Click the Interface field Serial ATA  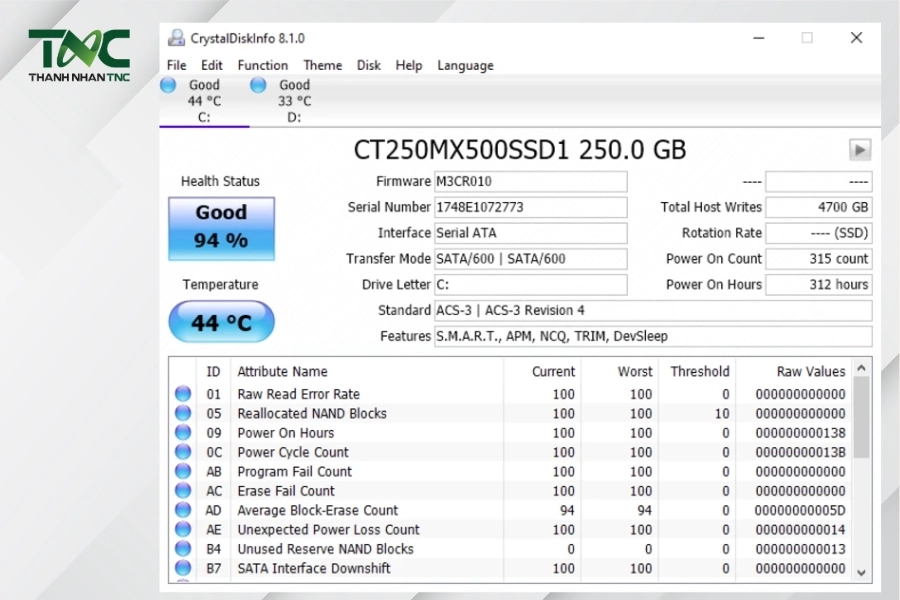pyautogui.click(x=530, y=233)
